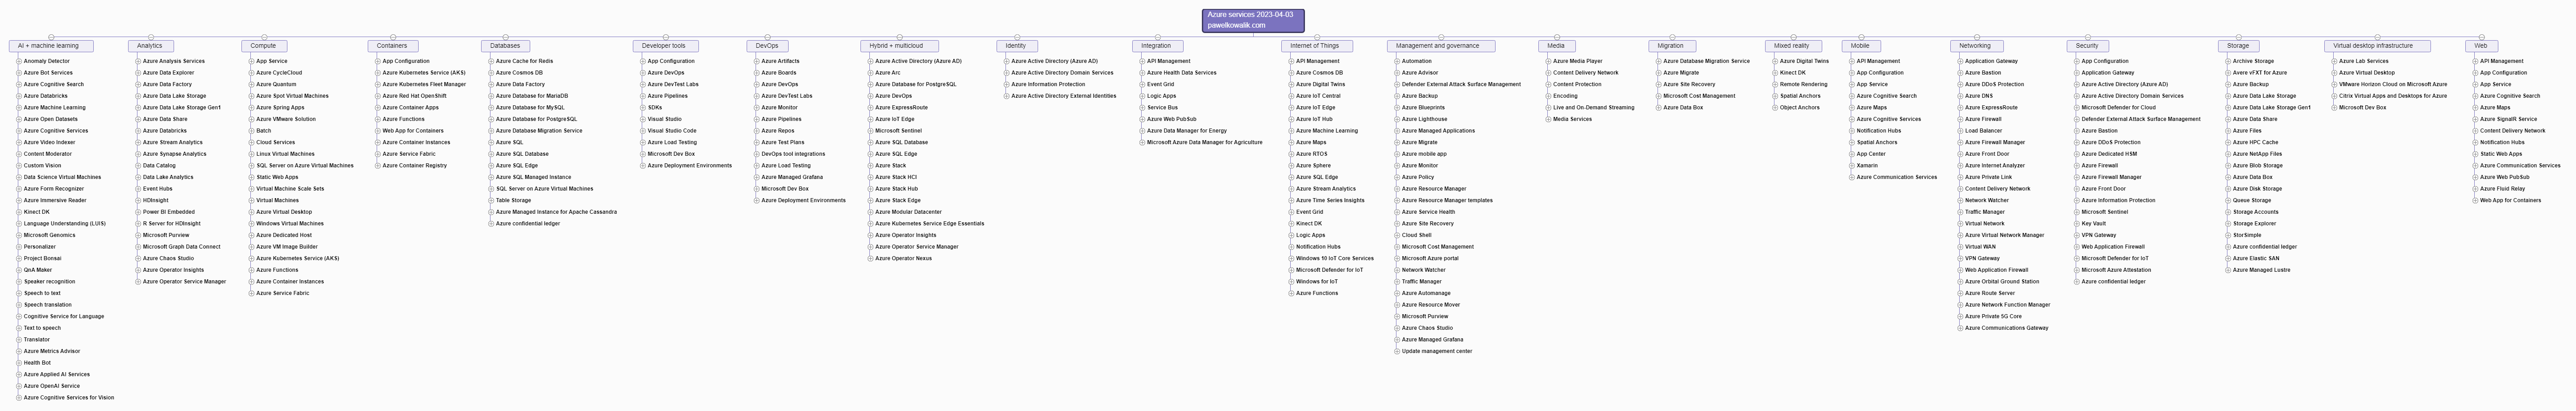
Task: Click the 'Azure Synapse Analytics' item
Action: pos(175,154)
